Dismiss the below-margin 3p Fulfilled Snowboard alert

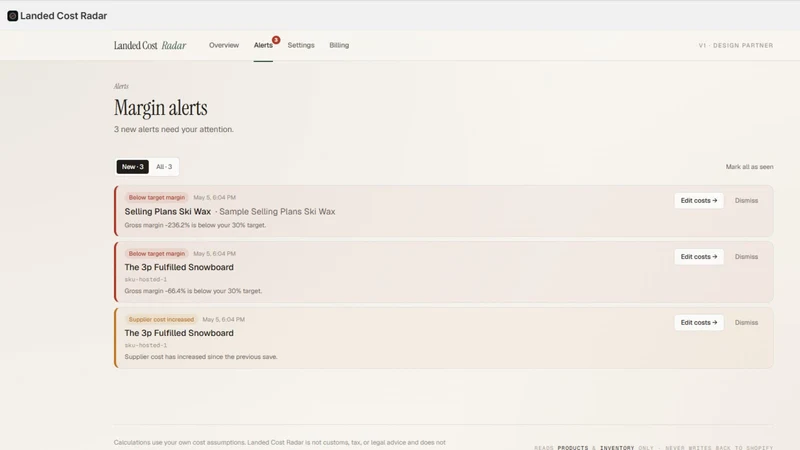(746, 257)
